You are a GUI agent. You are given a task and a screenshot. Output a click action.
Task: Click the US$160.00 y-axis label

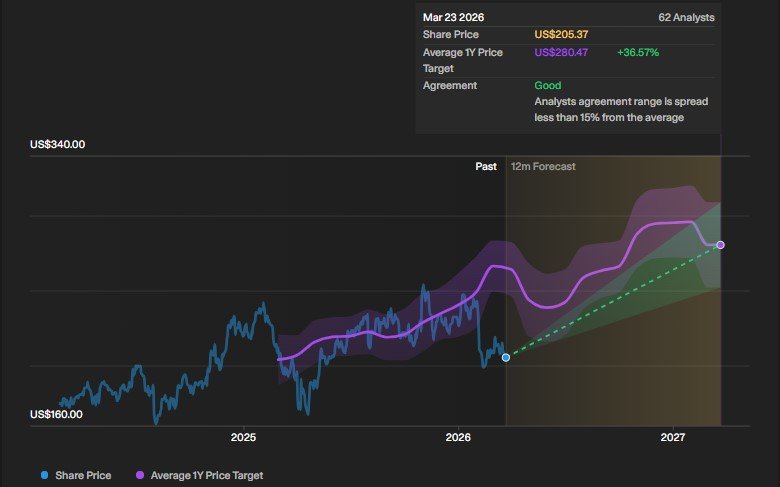58,414
